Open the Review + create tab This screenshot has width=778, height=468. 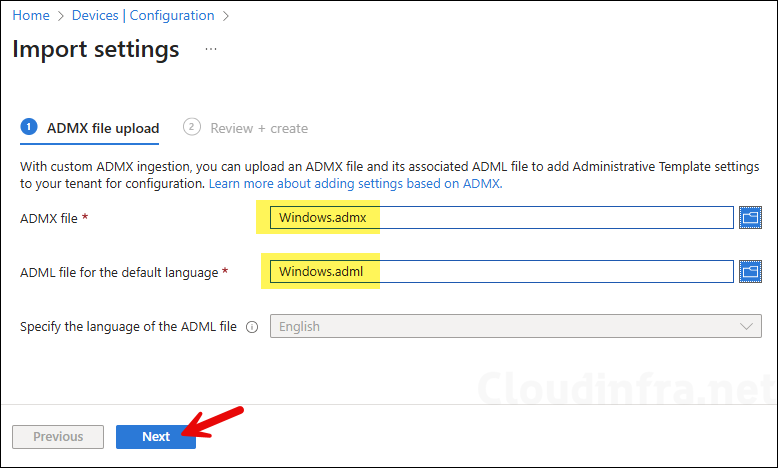point(258,128)
